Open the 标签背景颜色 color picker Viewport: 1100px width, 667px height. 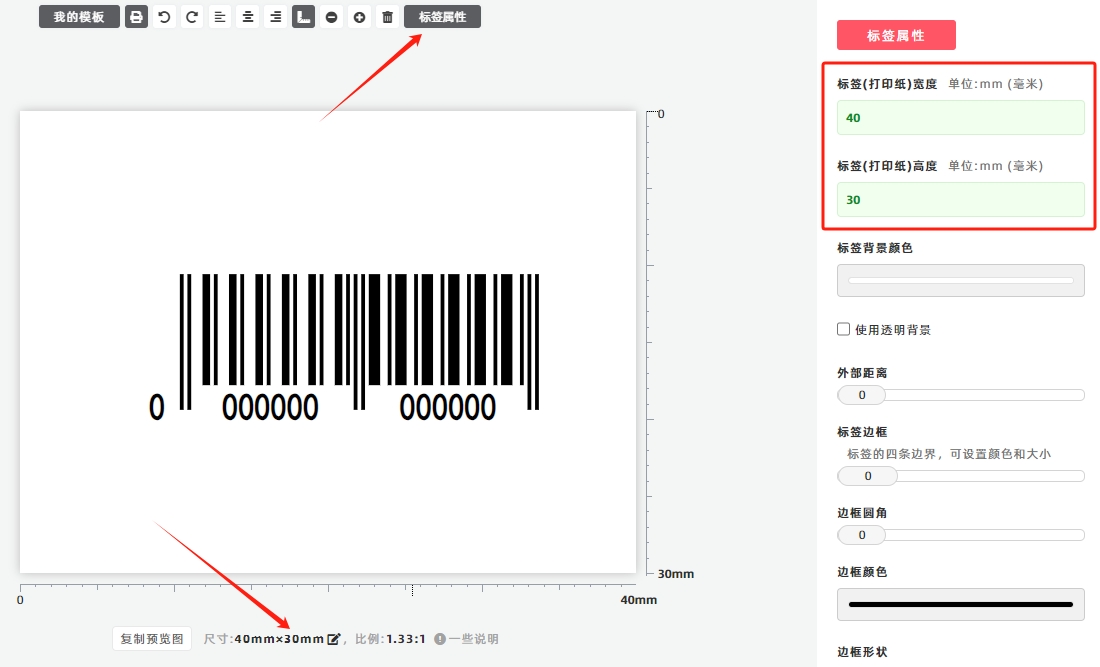pos(960,281)
